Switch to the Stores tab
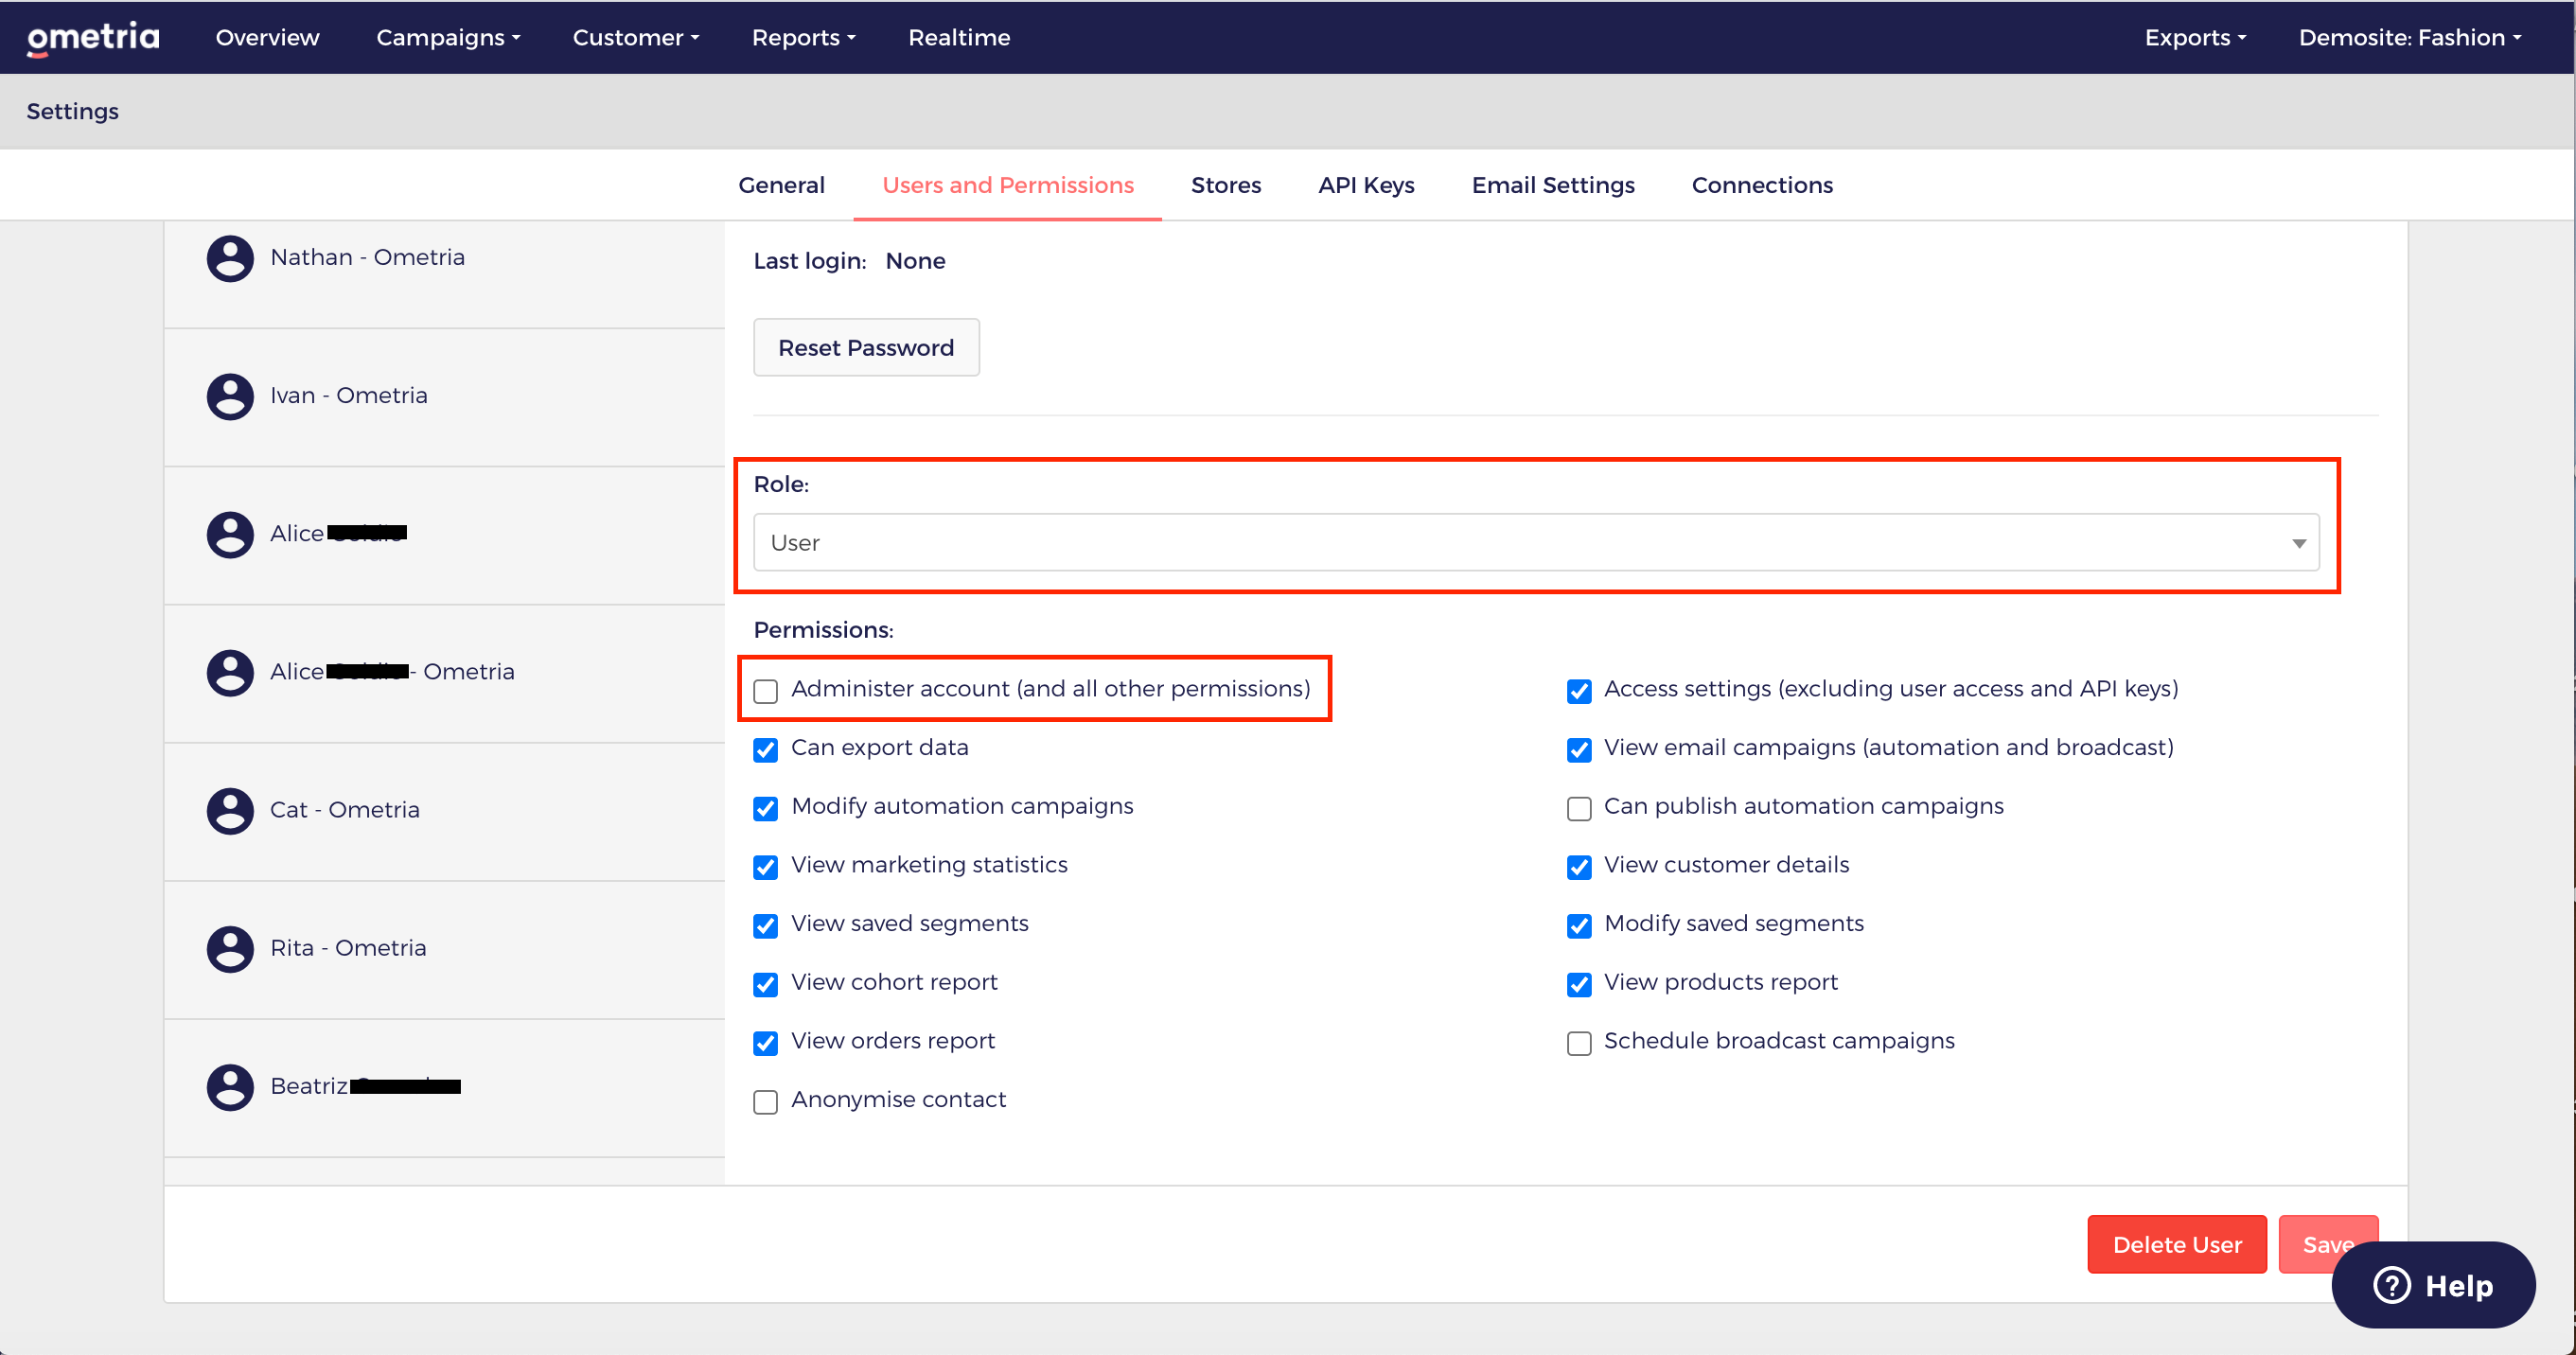Viewport: 2576px width, 1355px height. click(x=1225, y=185)
